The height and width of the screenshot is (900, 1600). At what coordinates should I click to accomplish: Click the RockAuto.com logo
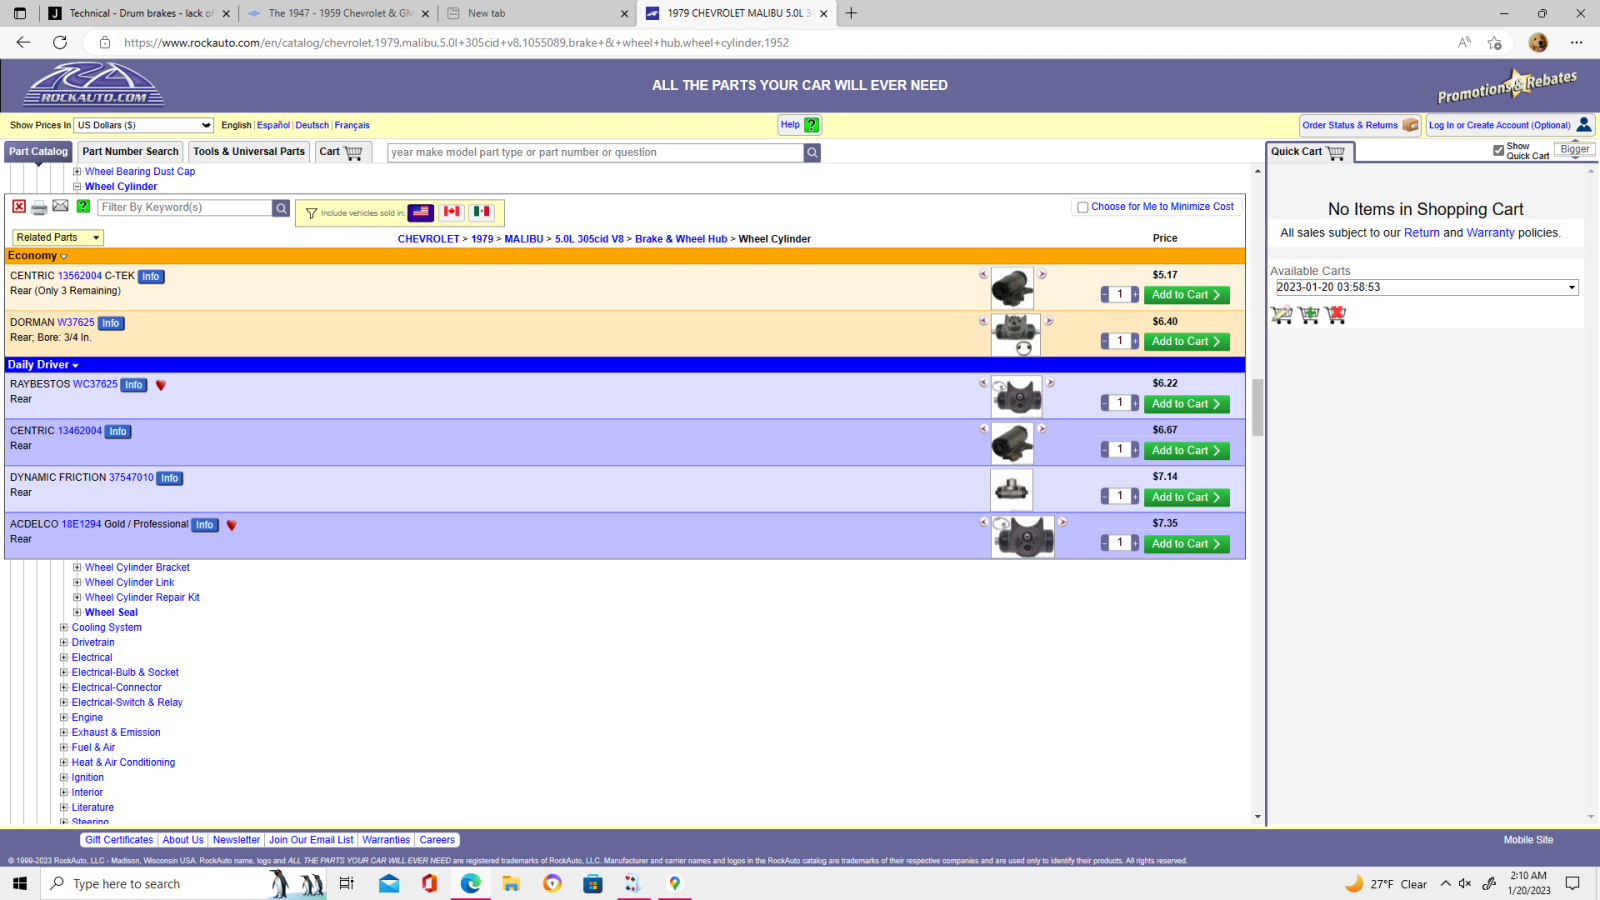(x=94, y=84)
